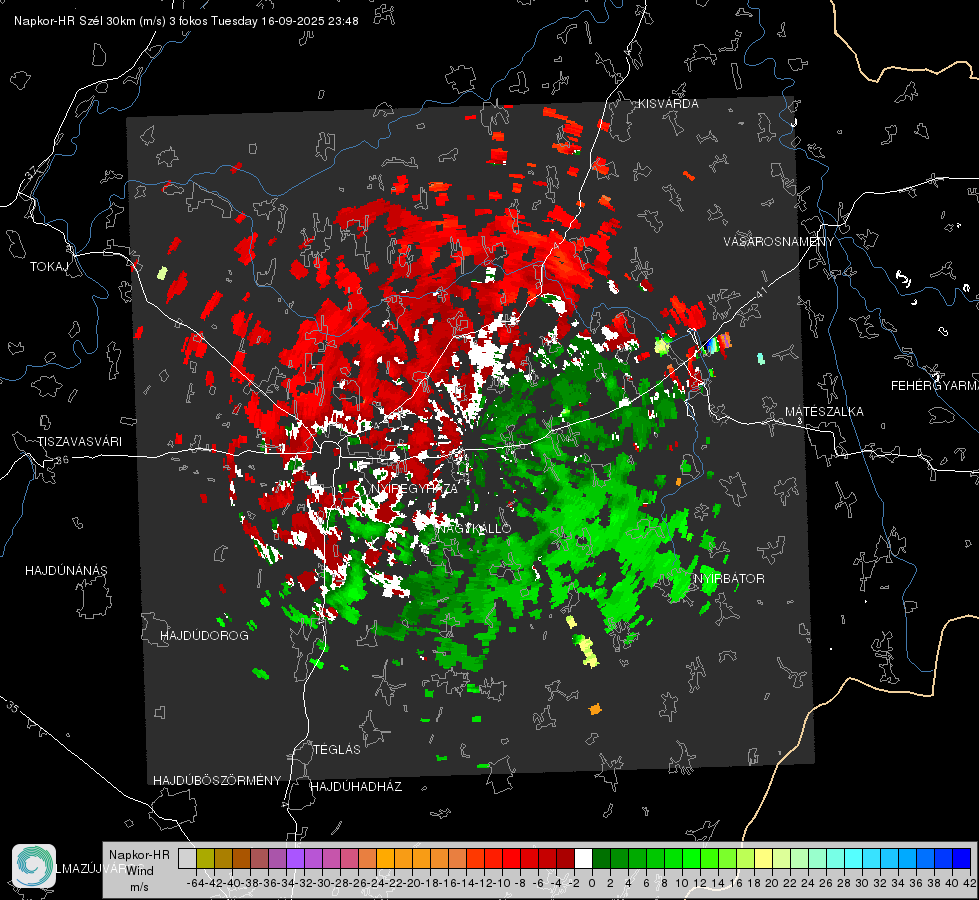Click the dark green 0 to 2 swatch
Viewport: 979px width, 900px height.
(x=601, y=859)
